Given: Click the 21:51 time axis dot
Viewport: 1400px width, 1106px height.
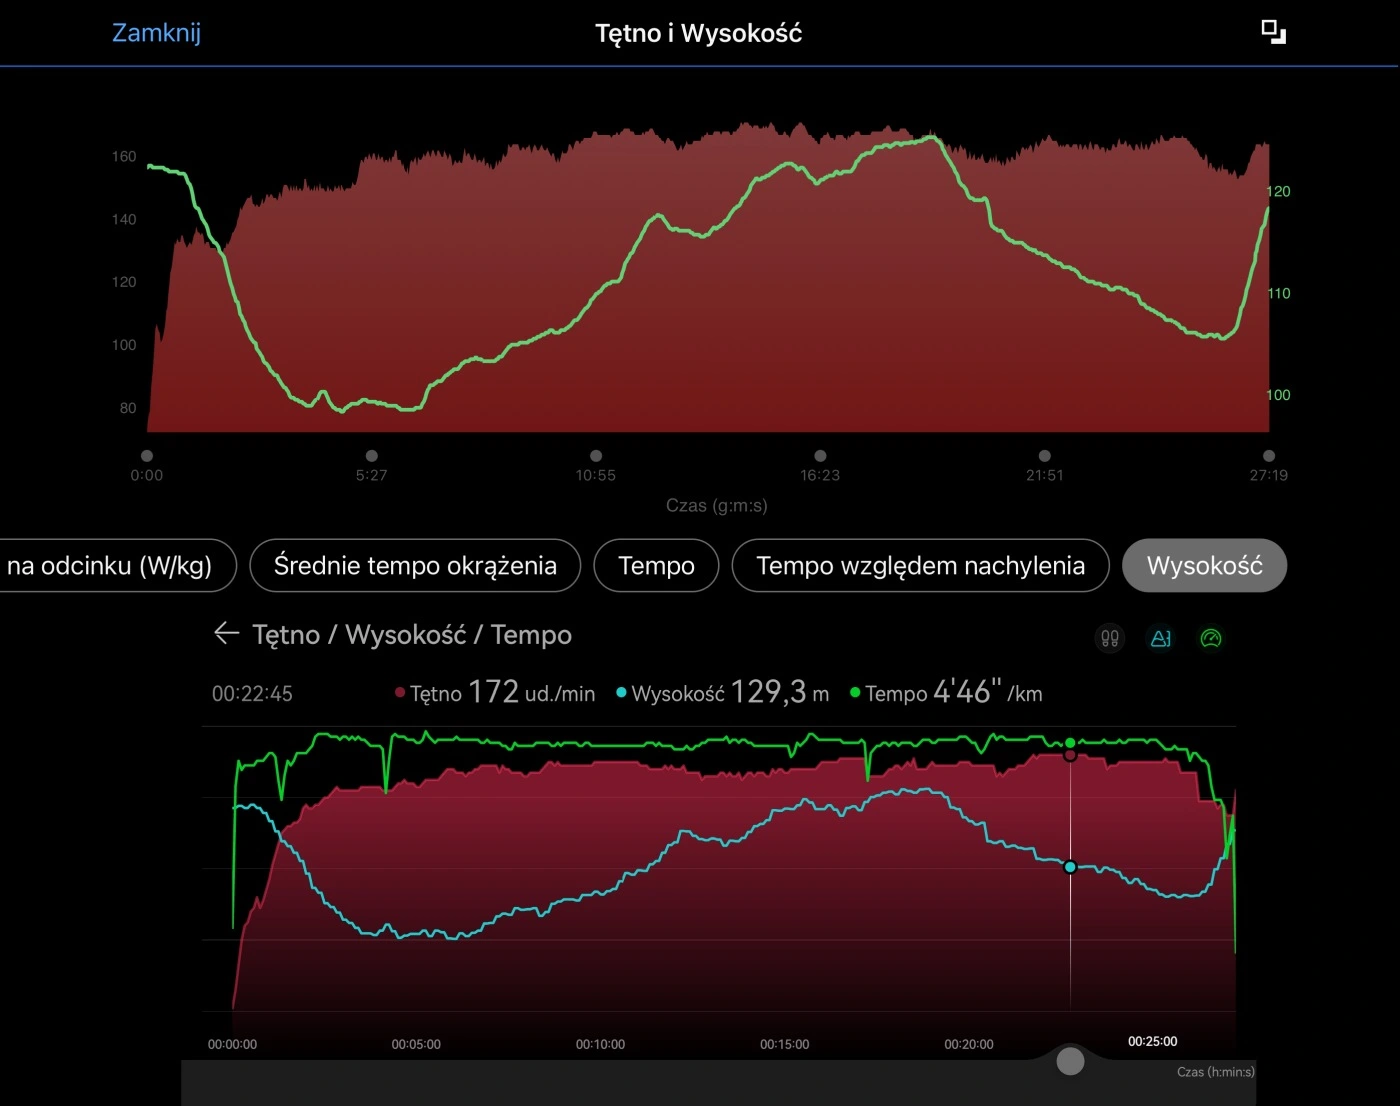Looking at the screenshot, I should (x=1045, y=456).
